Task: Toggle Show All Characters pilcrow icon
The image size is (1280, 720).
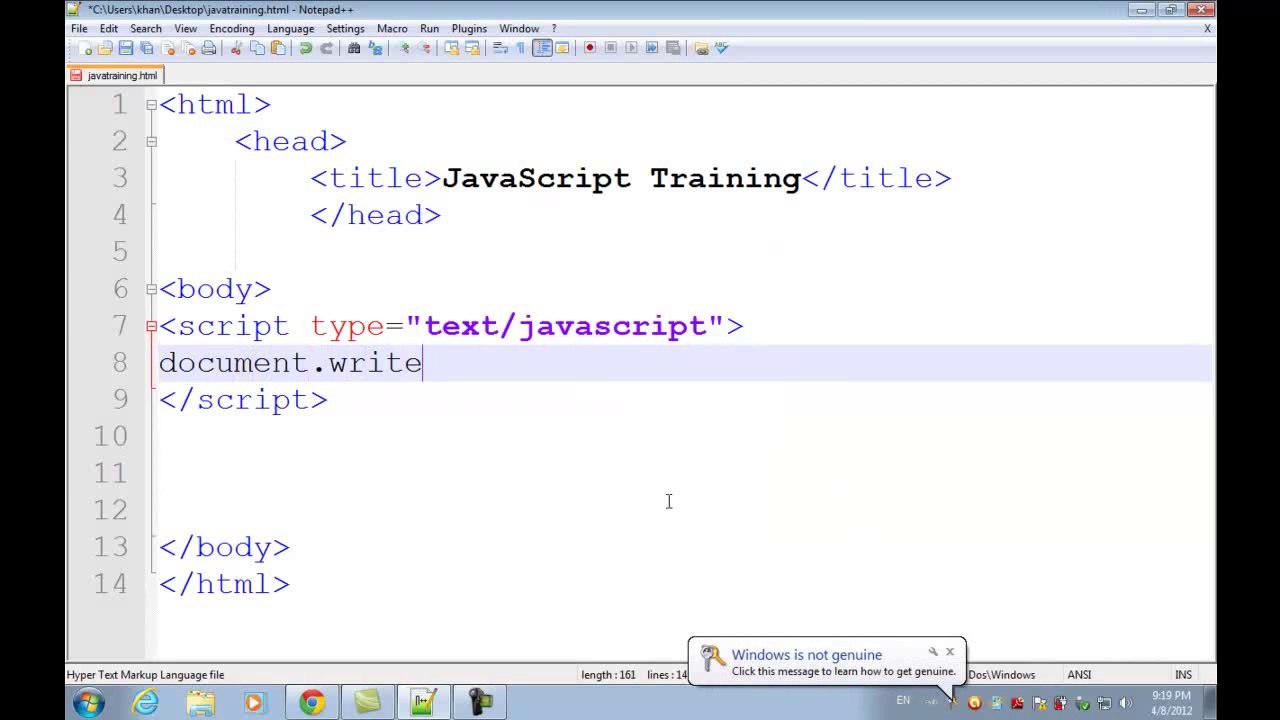Action: 520,48
